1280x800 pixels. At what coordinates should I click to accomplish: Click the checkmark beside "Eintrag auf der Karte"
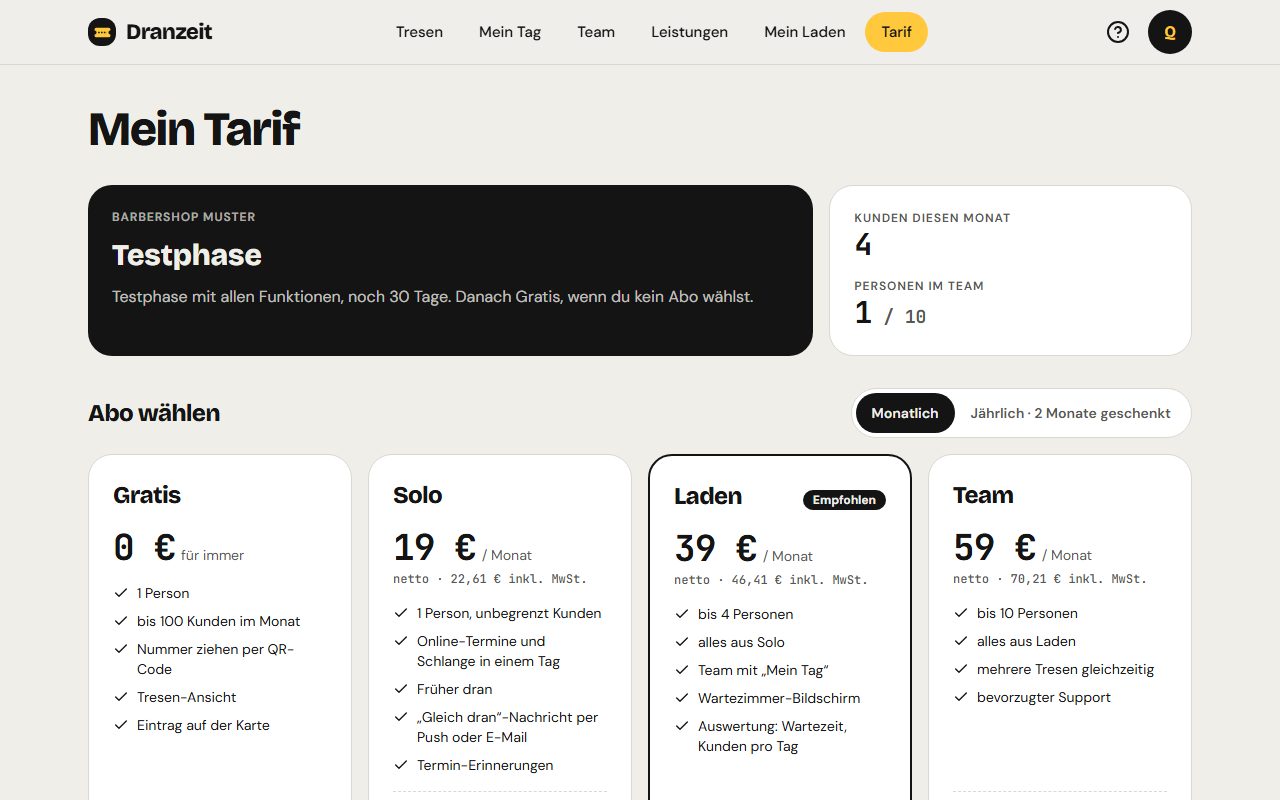(121, 725)
